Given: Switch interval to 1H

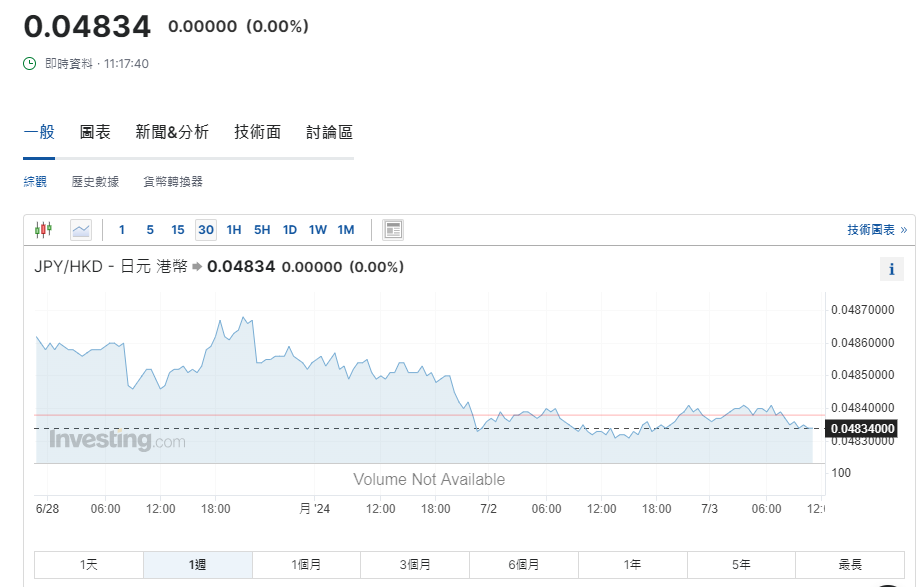Looking at the screenshot, I should [234, 230].
